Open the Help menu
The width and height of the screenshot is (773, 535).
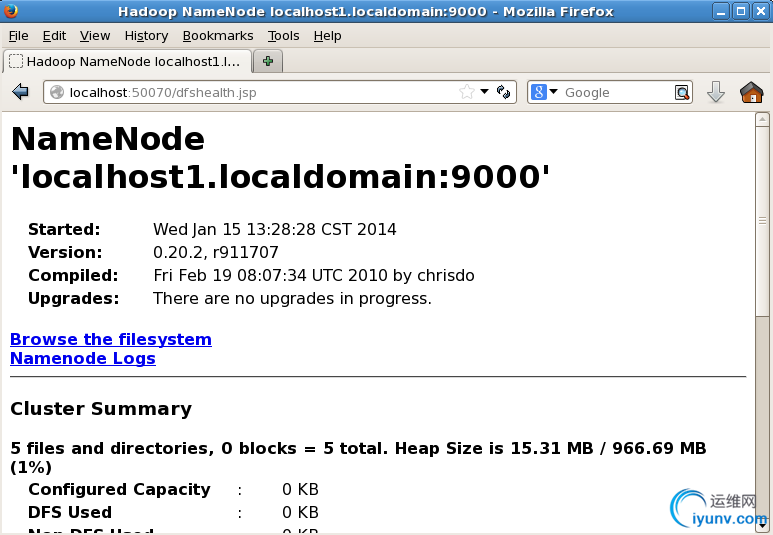pos(327,36)
